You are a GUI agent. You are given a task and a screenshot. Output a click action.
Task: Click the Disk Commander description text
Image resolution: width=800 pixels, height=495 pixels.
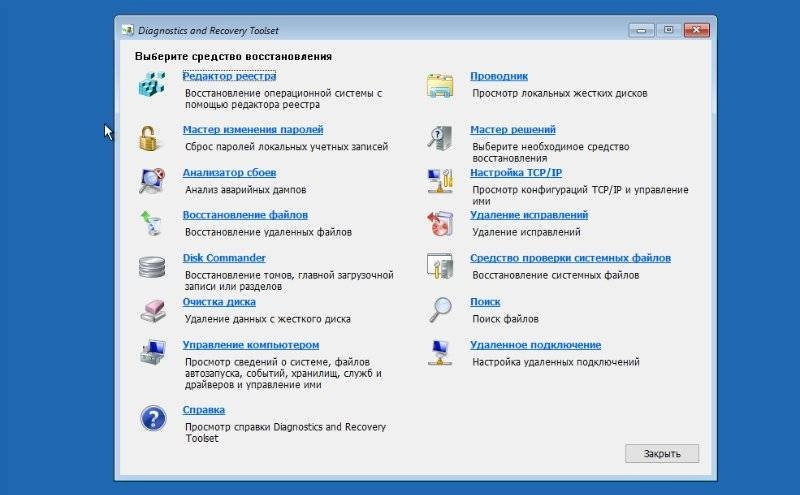[289, 281]
